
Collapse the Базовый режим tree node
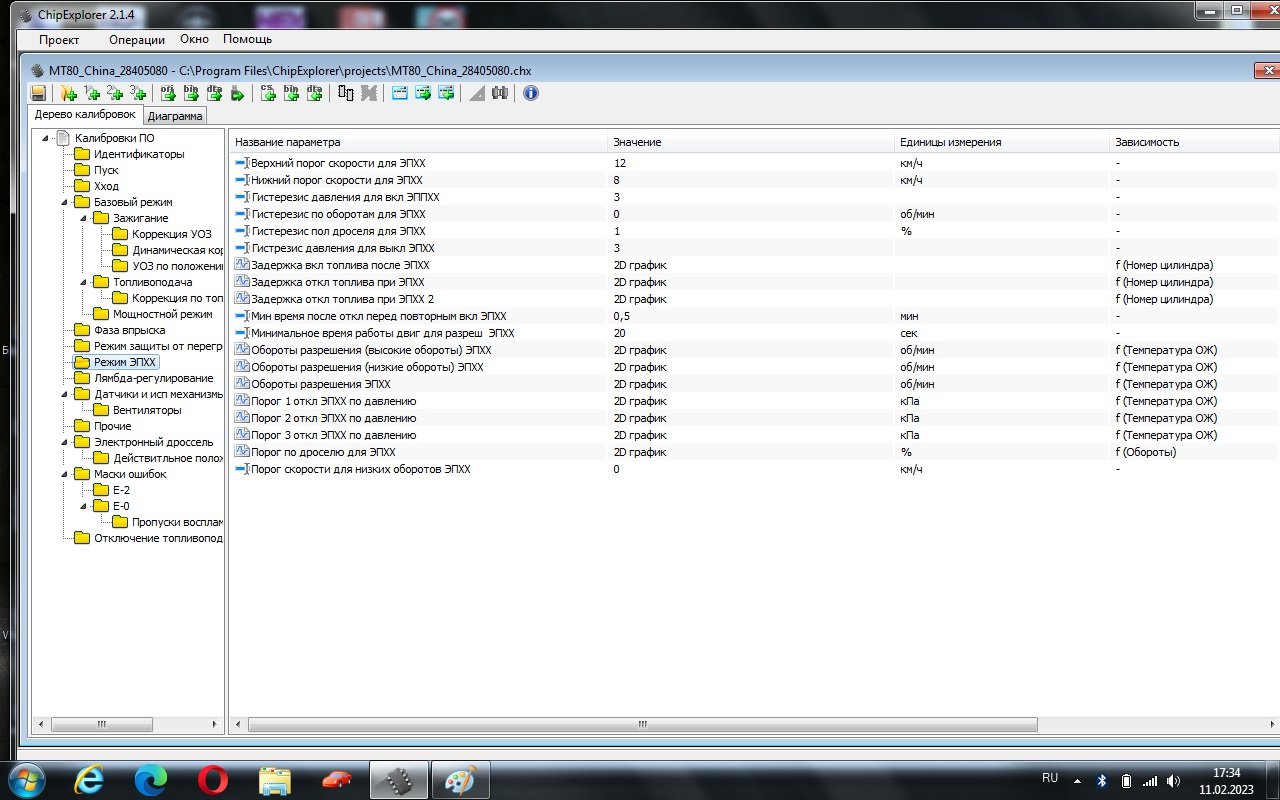tap(65, 202)
